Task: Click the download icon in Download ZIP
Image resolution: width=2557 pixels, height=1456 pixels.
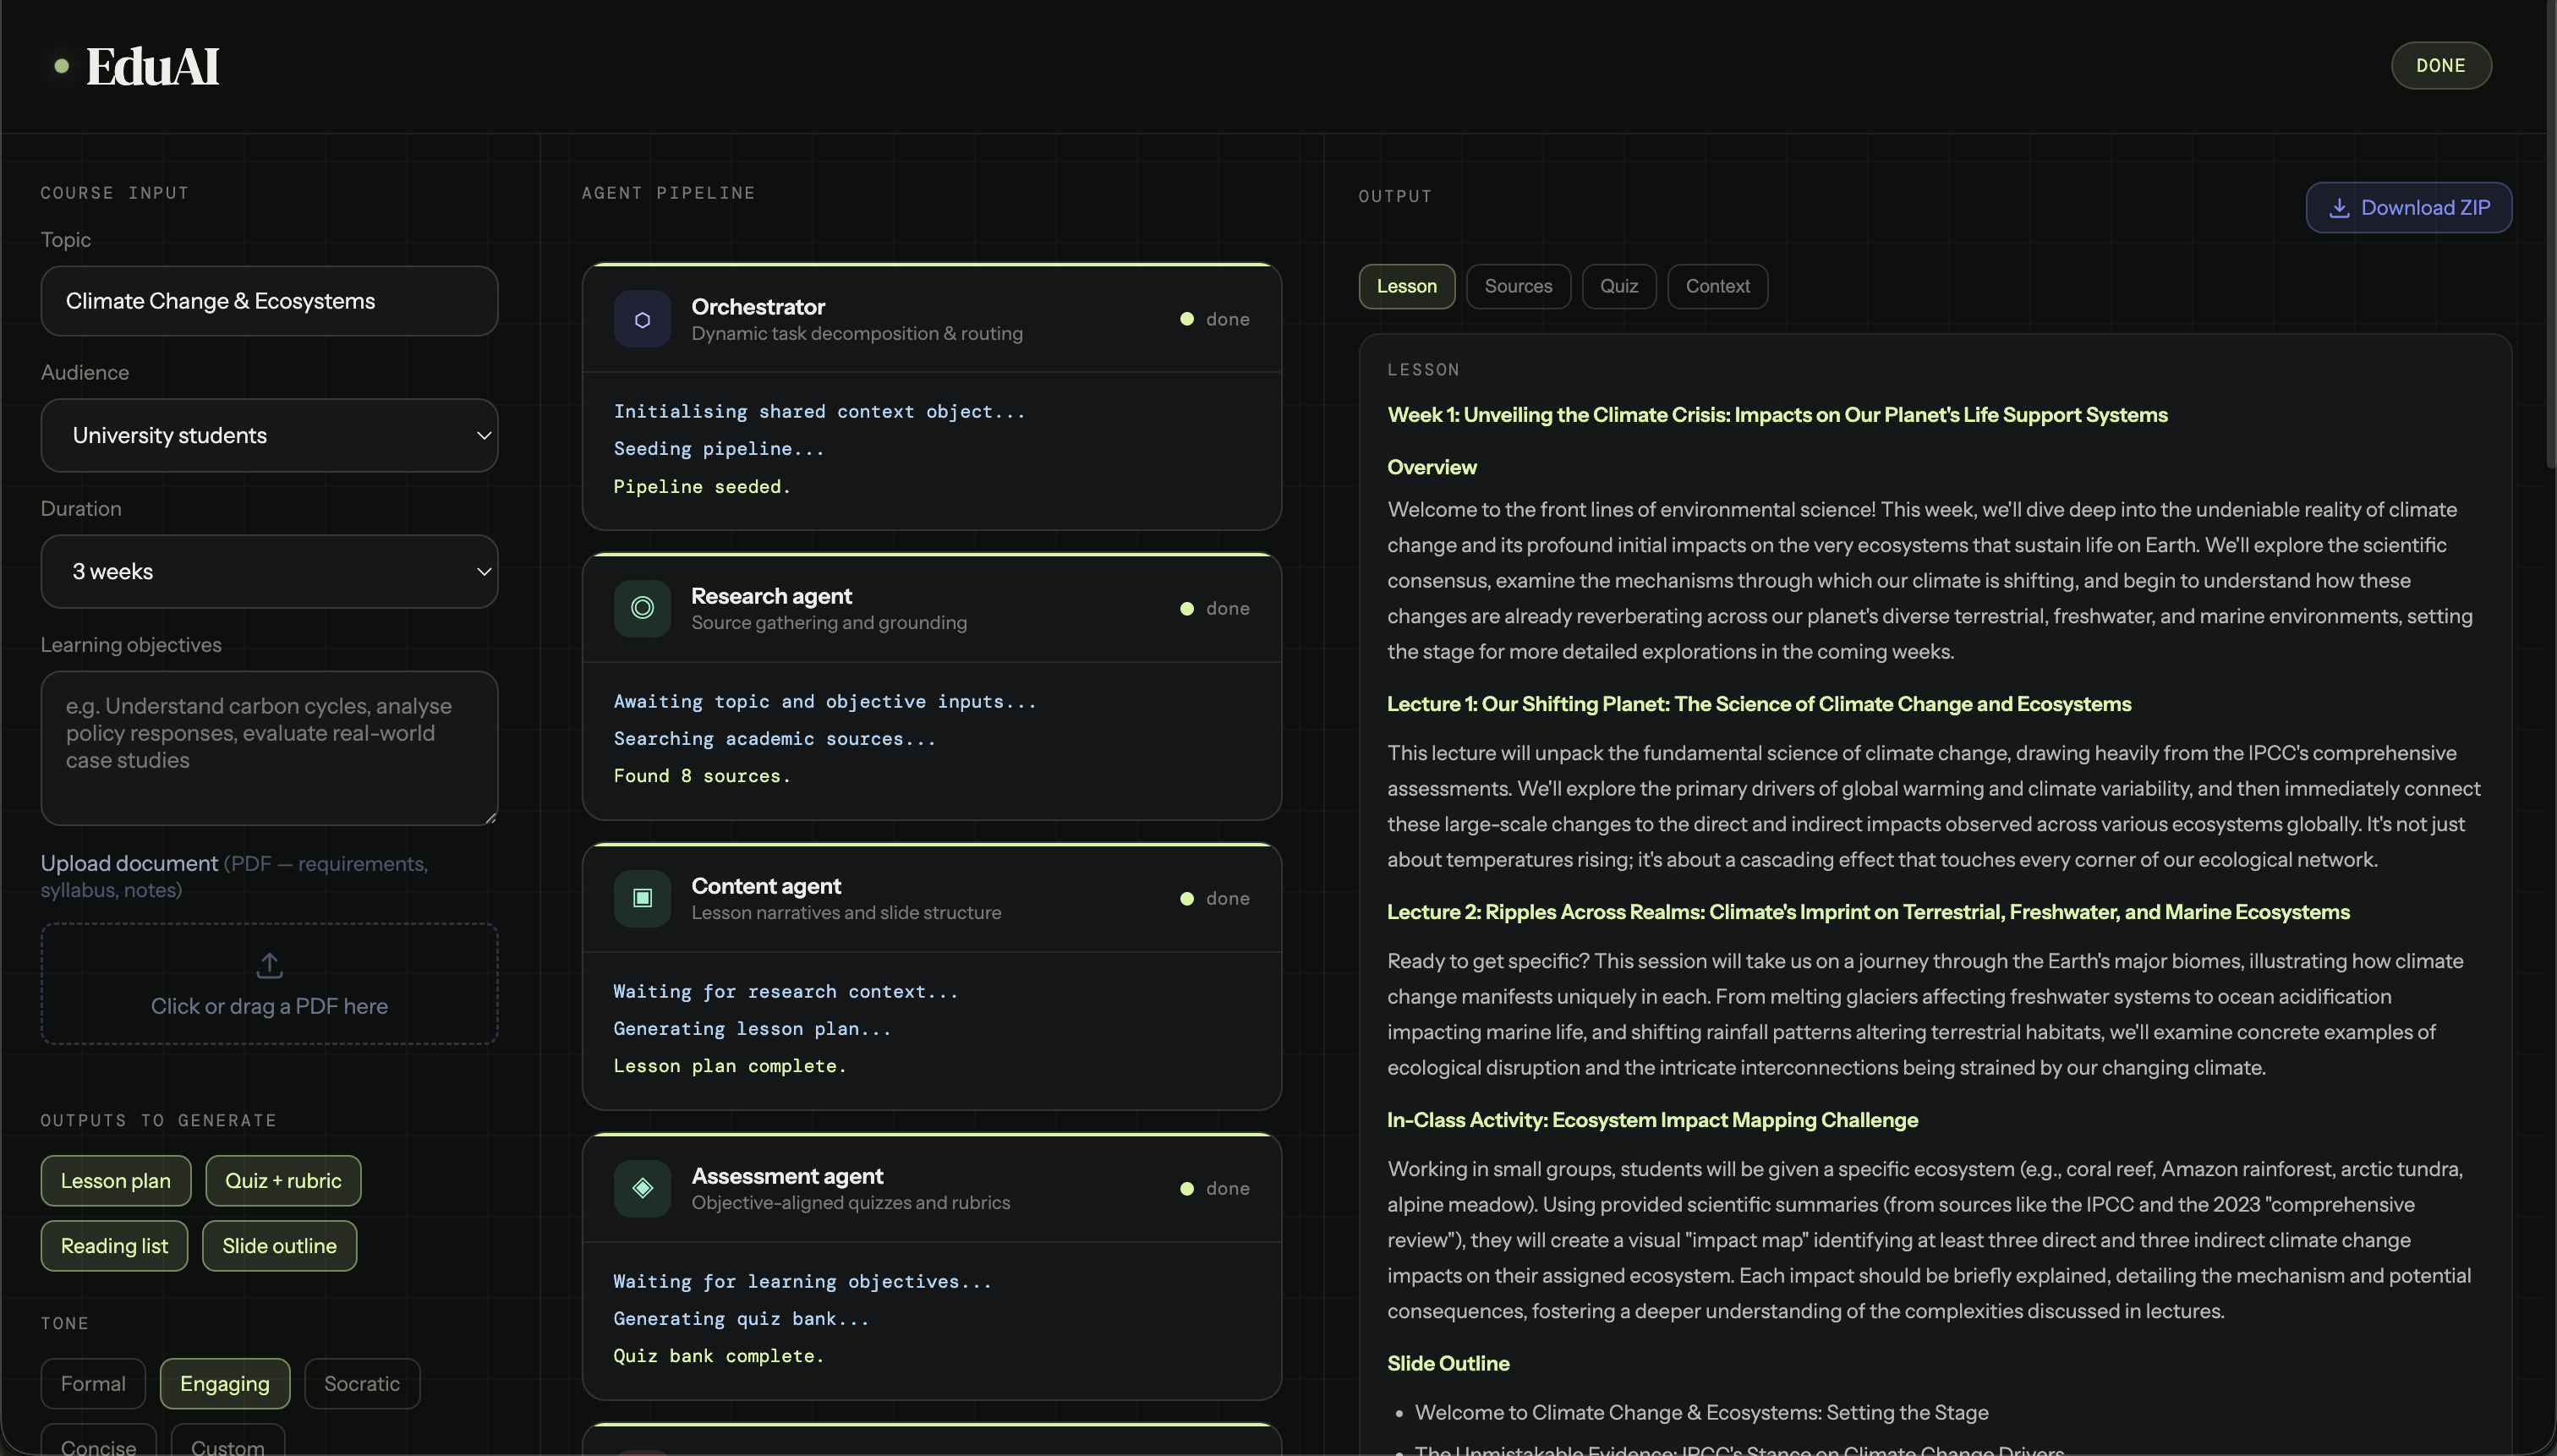Action: 2339,208
